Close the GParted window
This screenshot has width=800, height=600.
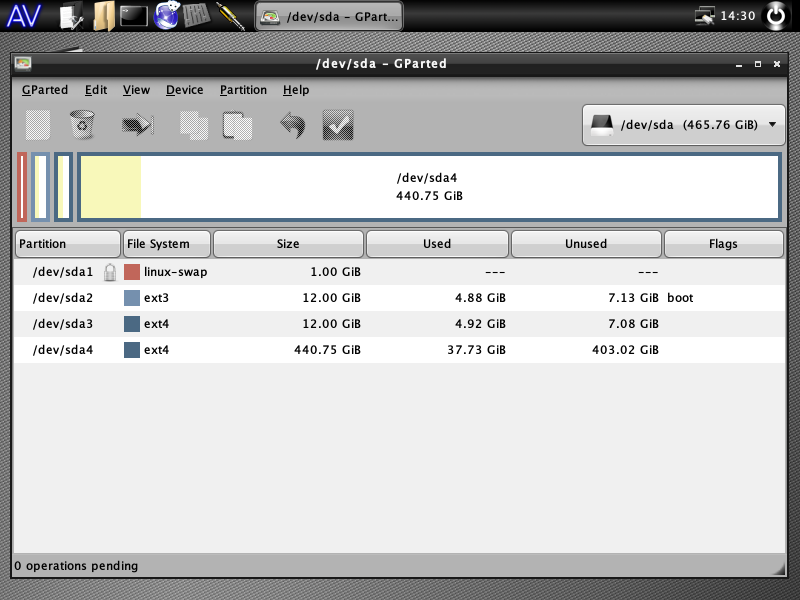coord(777,64)
